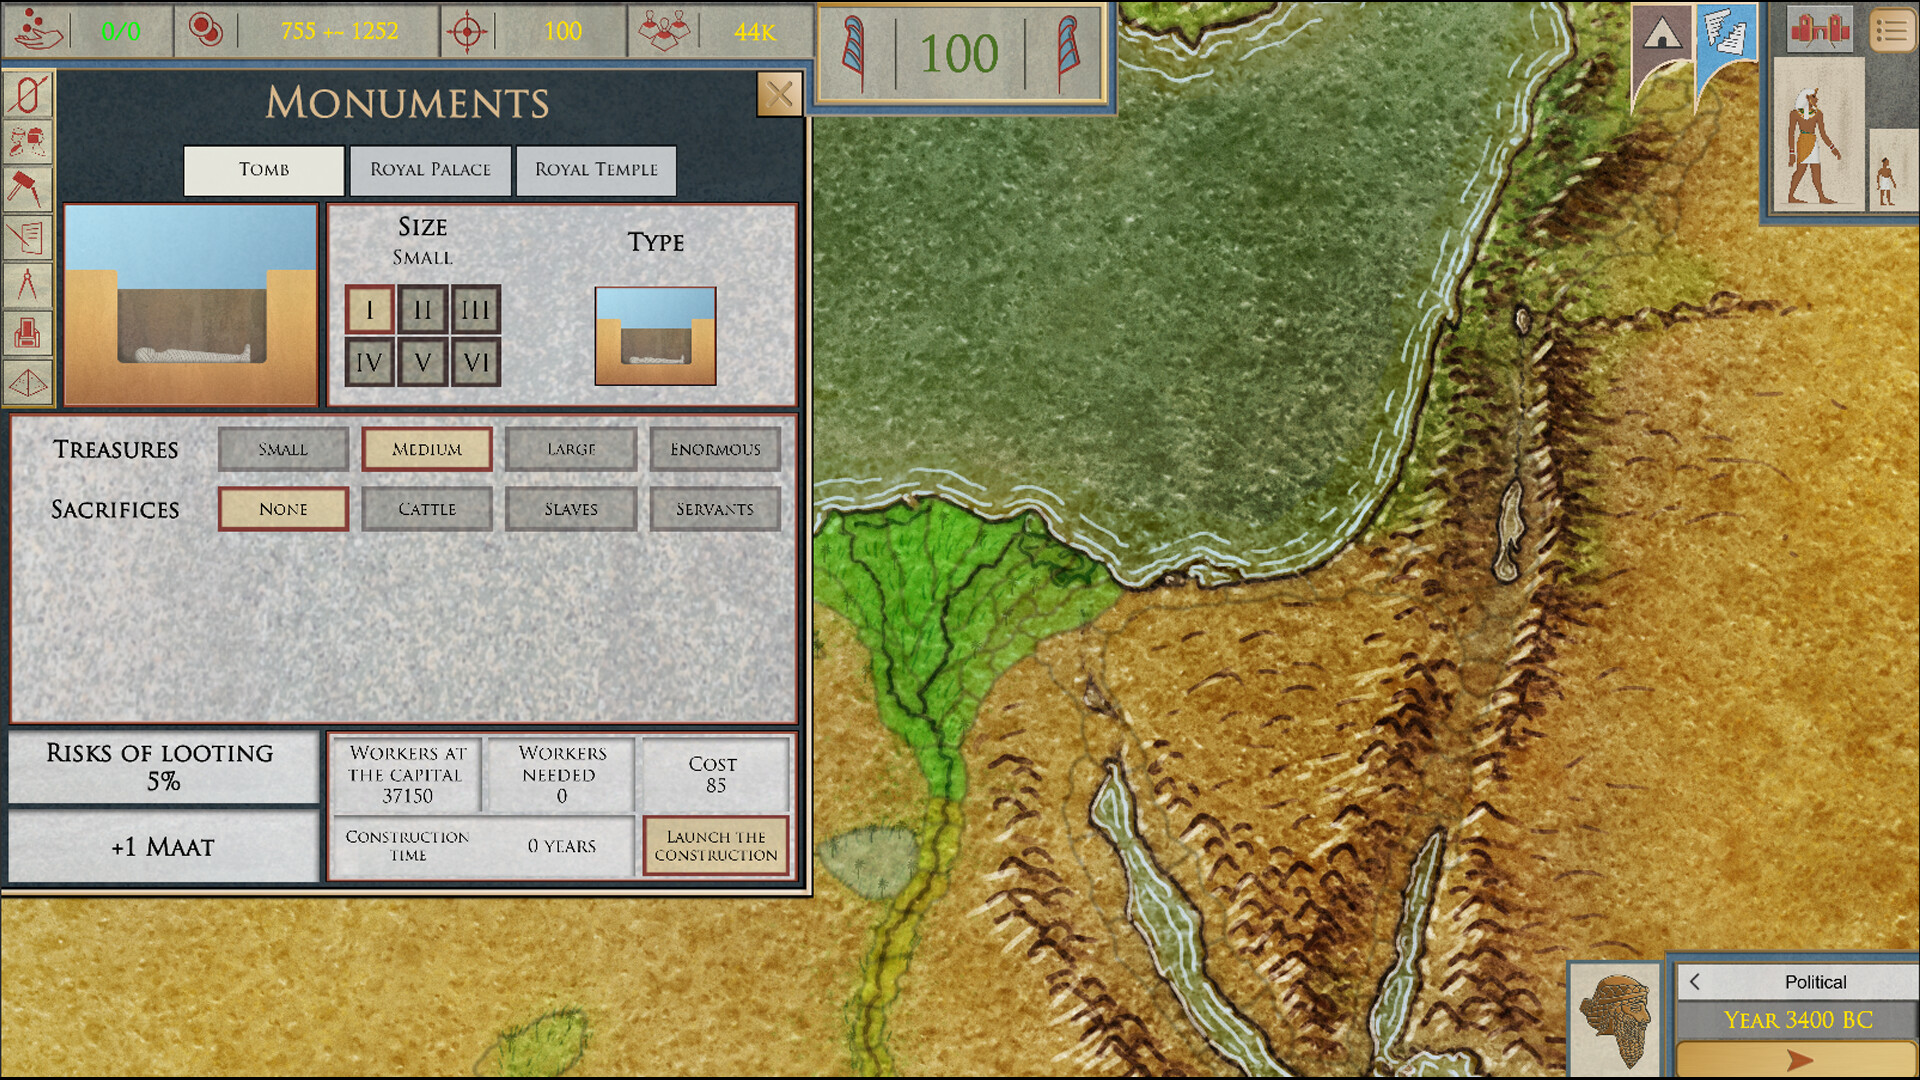Open the soldiers/units icon in the left sidebar

click(x=29, y=141)
